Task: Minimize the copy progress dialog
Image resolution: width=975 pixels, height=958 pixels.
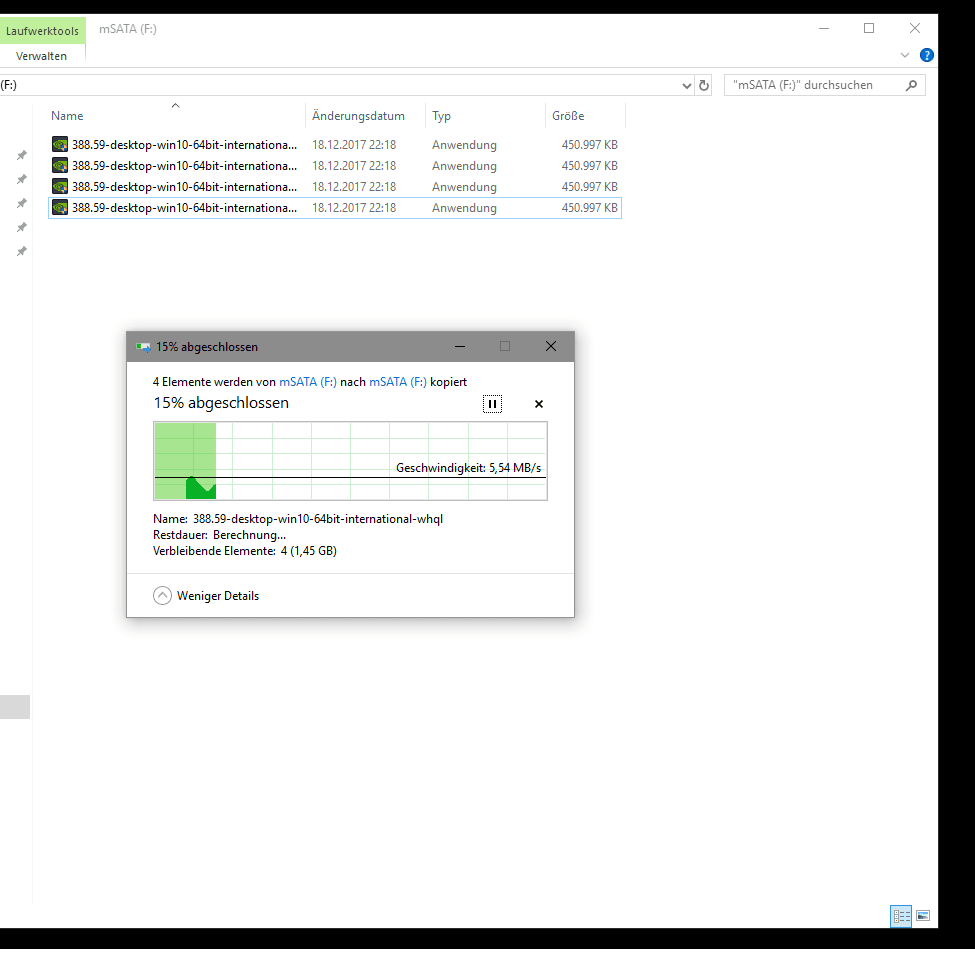Action: (460, 346)
